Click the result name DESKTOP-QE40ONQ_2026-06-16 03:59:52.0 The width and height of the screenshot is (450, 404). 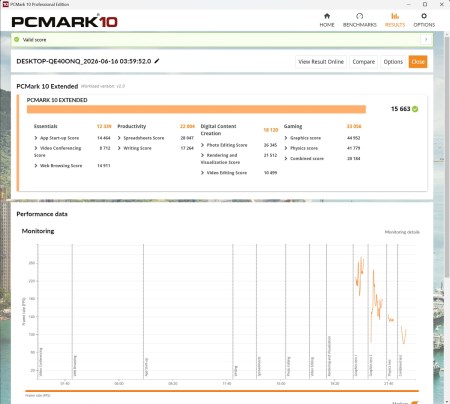point(84,61)
